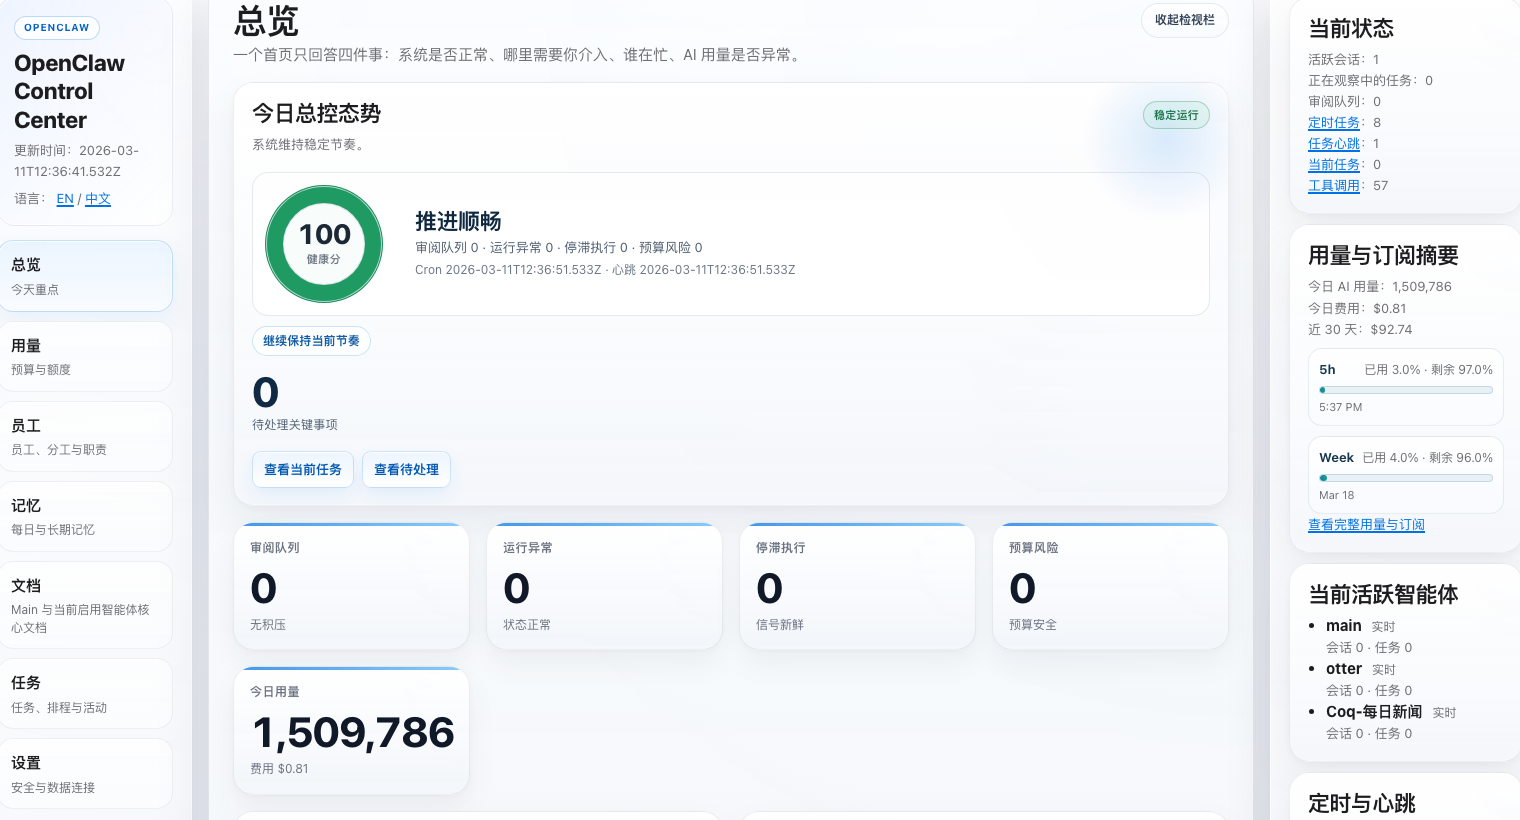Click the OPENCLAW badge logo
Viewport: 1520px width, 820px height.
[x=56, y=27]
